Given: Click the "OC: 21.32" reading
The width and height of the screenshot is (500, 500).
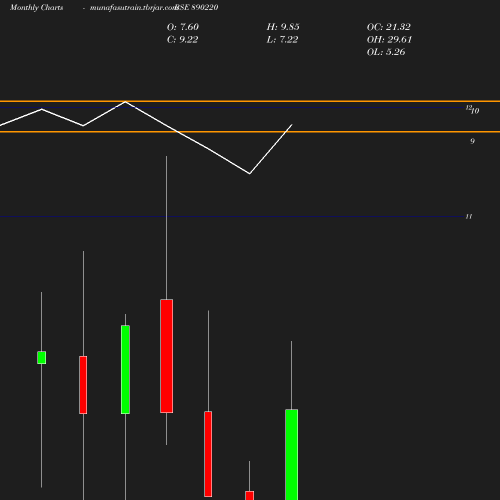Looking at the screenshot, I should [389, 27].
